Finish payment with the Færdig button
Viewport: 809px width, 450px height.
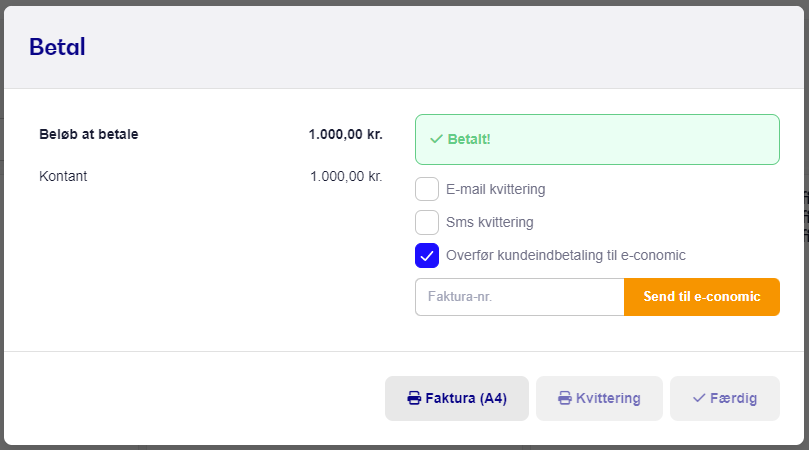(x=725, y=398)
